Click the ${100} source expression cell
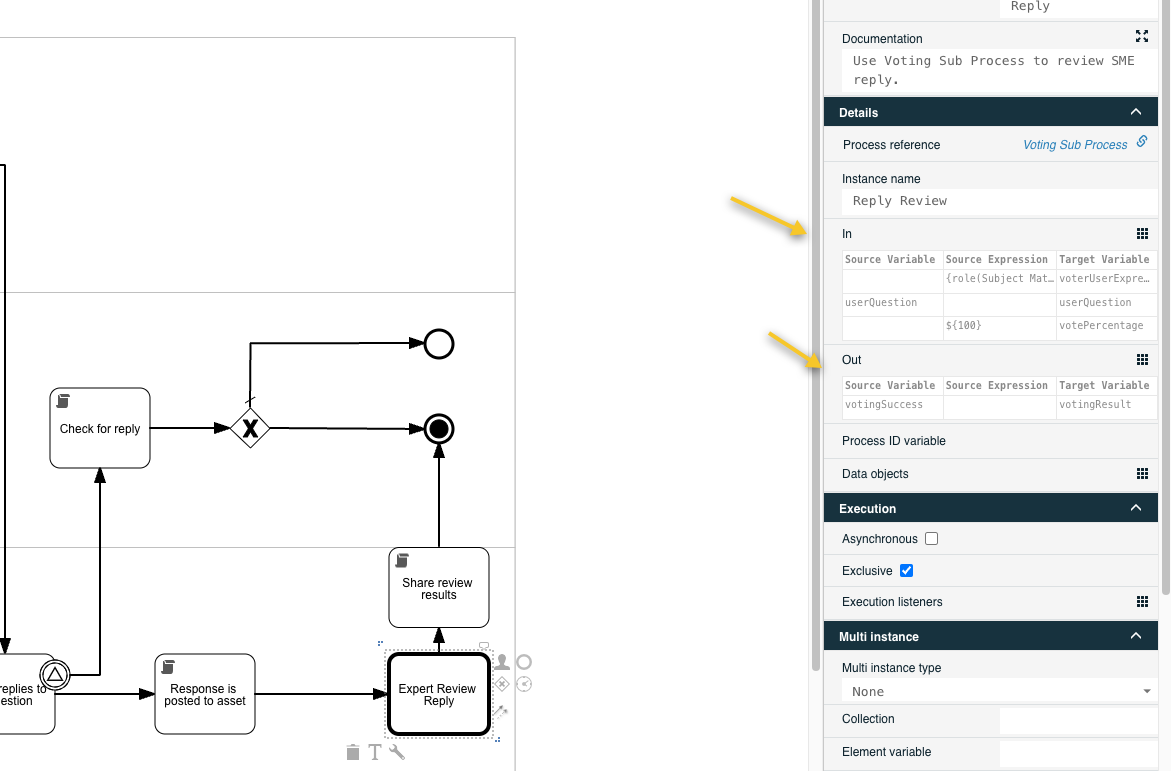 [1000, 326]
